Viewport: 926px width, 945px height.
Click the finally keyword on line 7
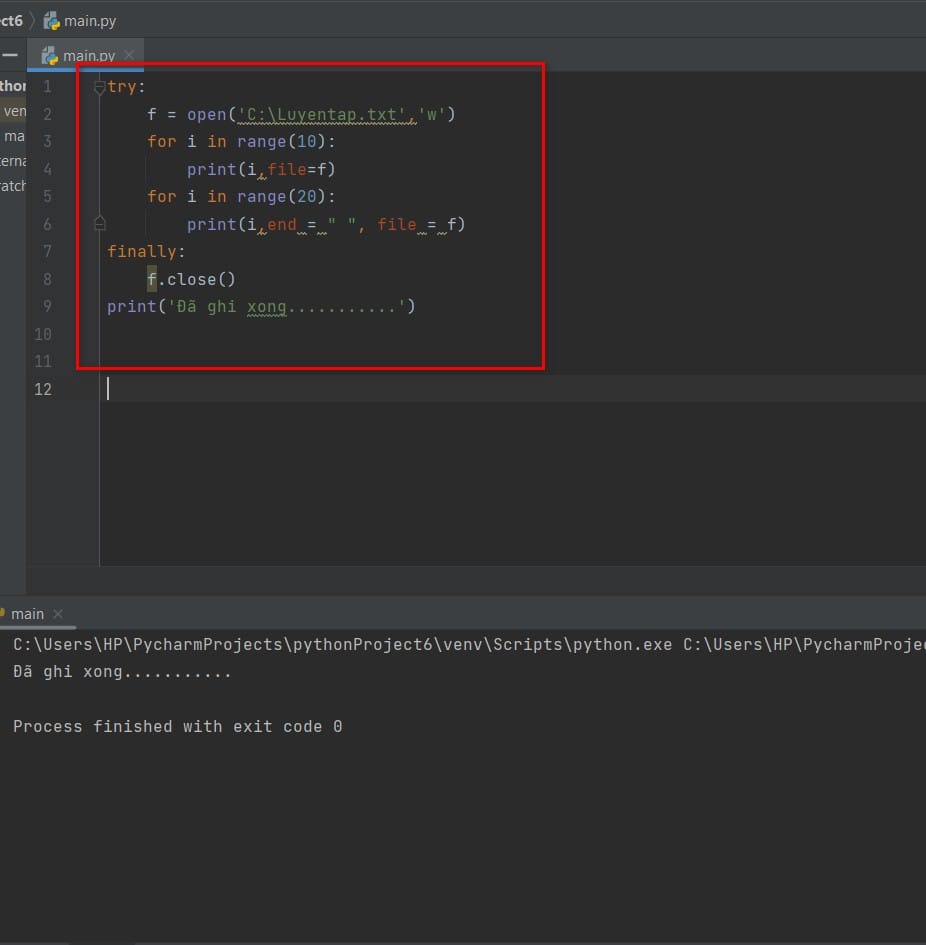click(142, 251)
